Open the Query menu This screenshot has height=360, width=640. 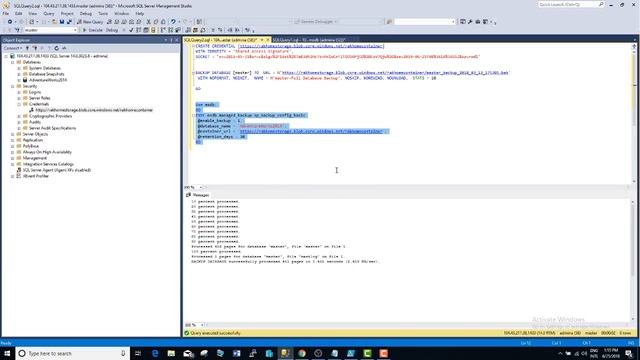(x=49, y=13)
